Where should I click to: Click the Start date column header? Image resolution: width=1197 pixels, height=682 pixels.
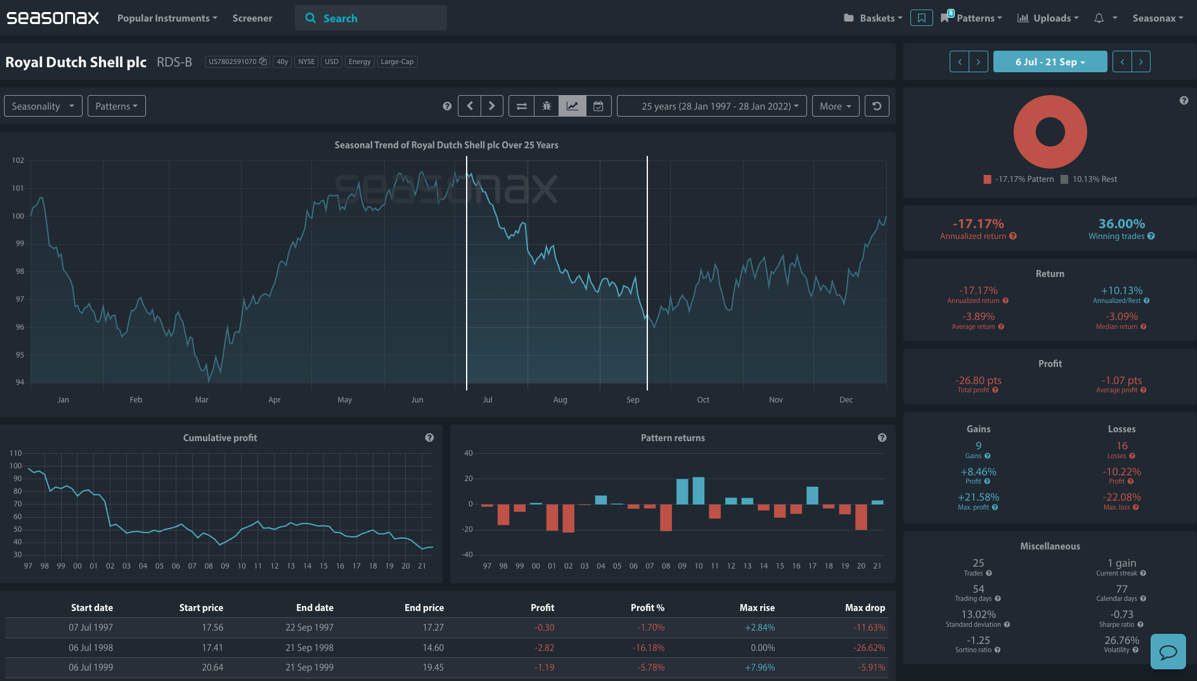[x=92, y=608]
